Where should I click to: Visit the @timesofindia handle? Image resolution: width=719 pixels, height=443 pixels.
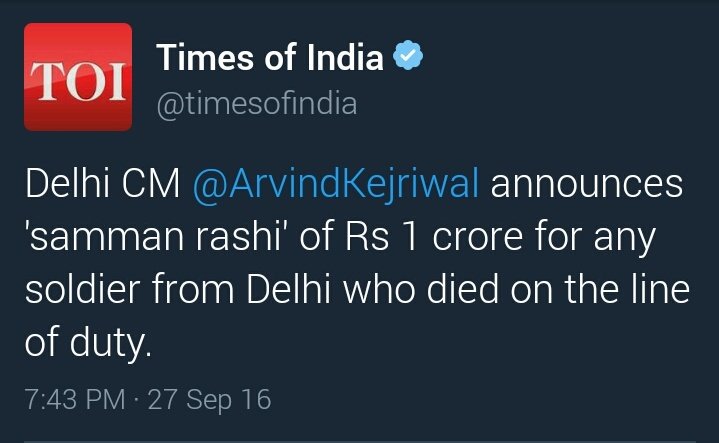(257, 104)
